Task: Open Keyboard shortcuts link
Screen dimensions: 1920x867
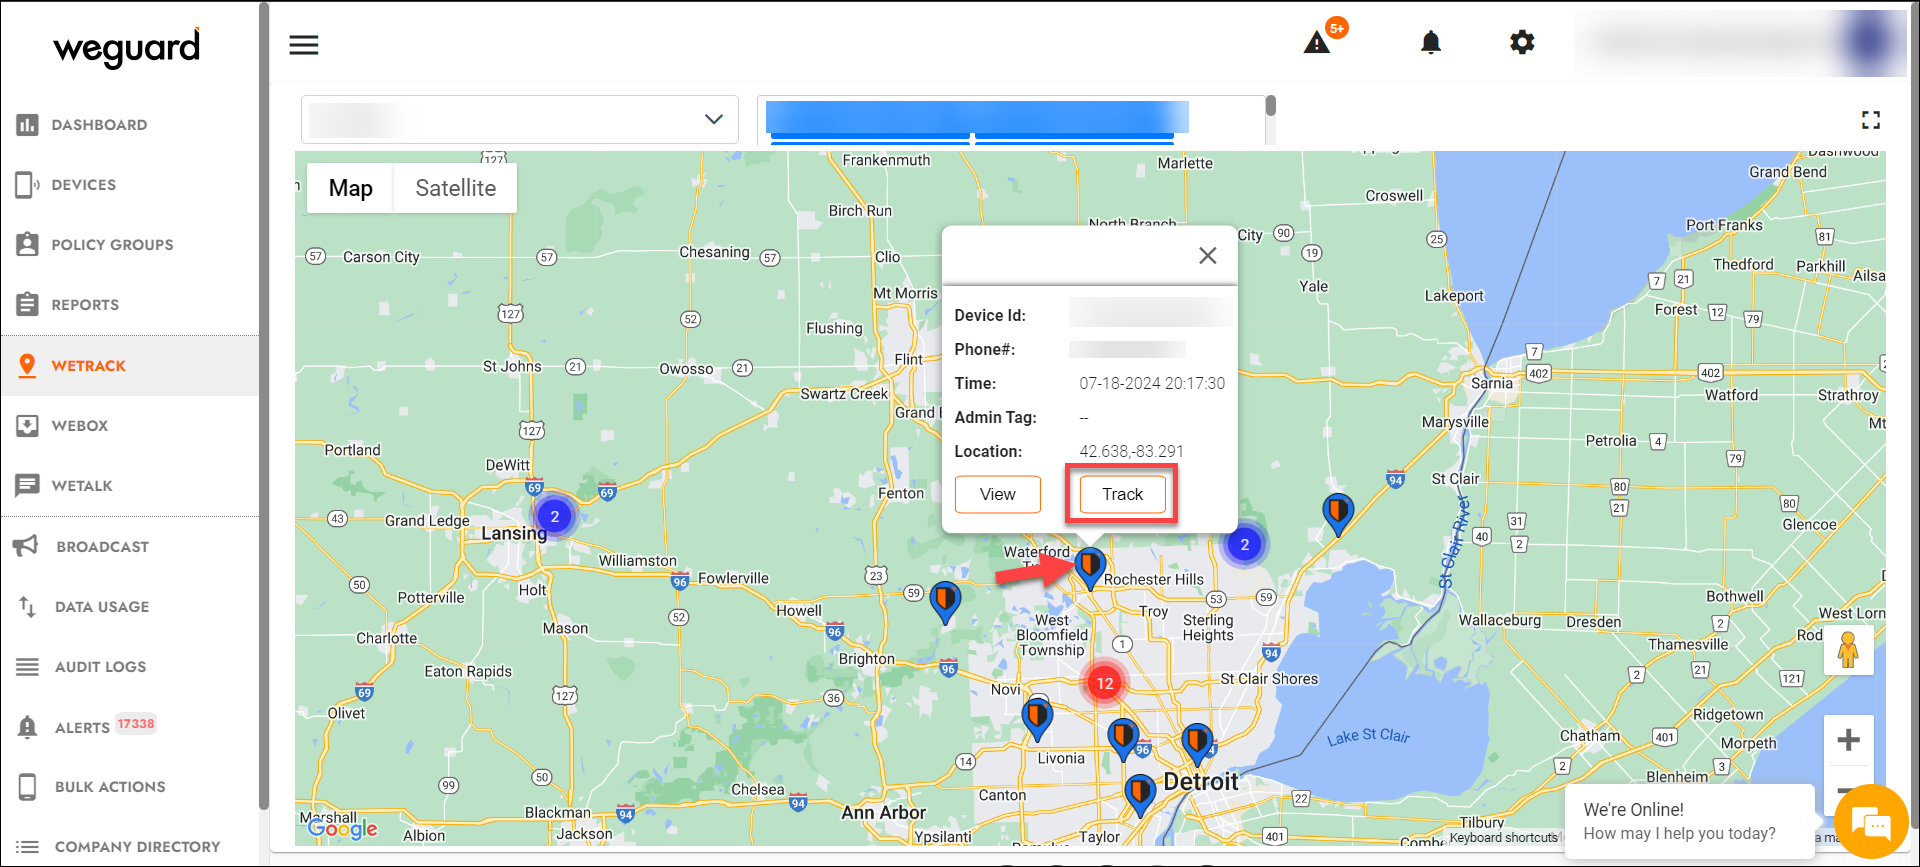Action: tap(1503, 838)
